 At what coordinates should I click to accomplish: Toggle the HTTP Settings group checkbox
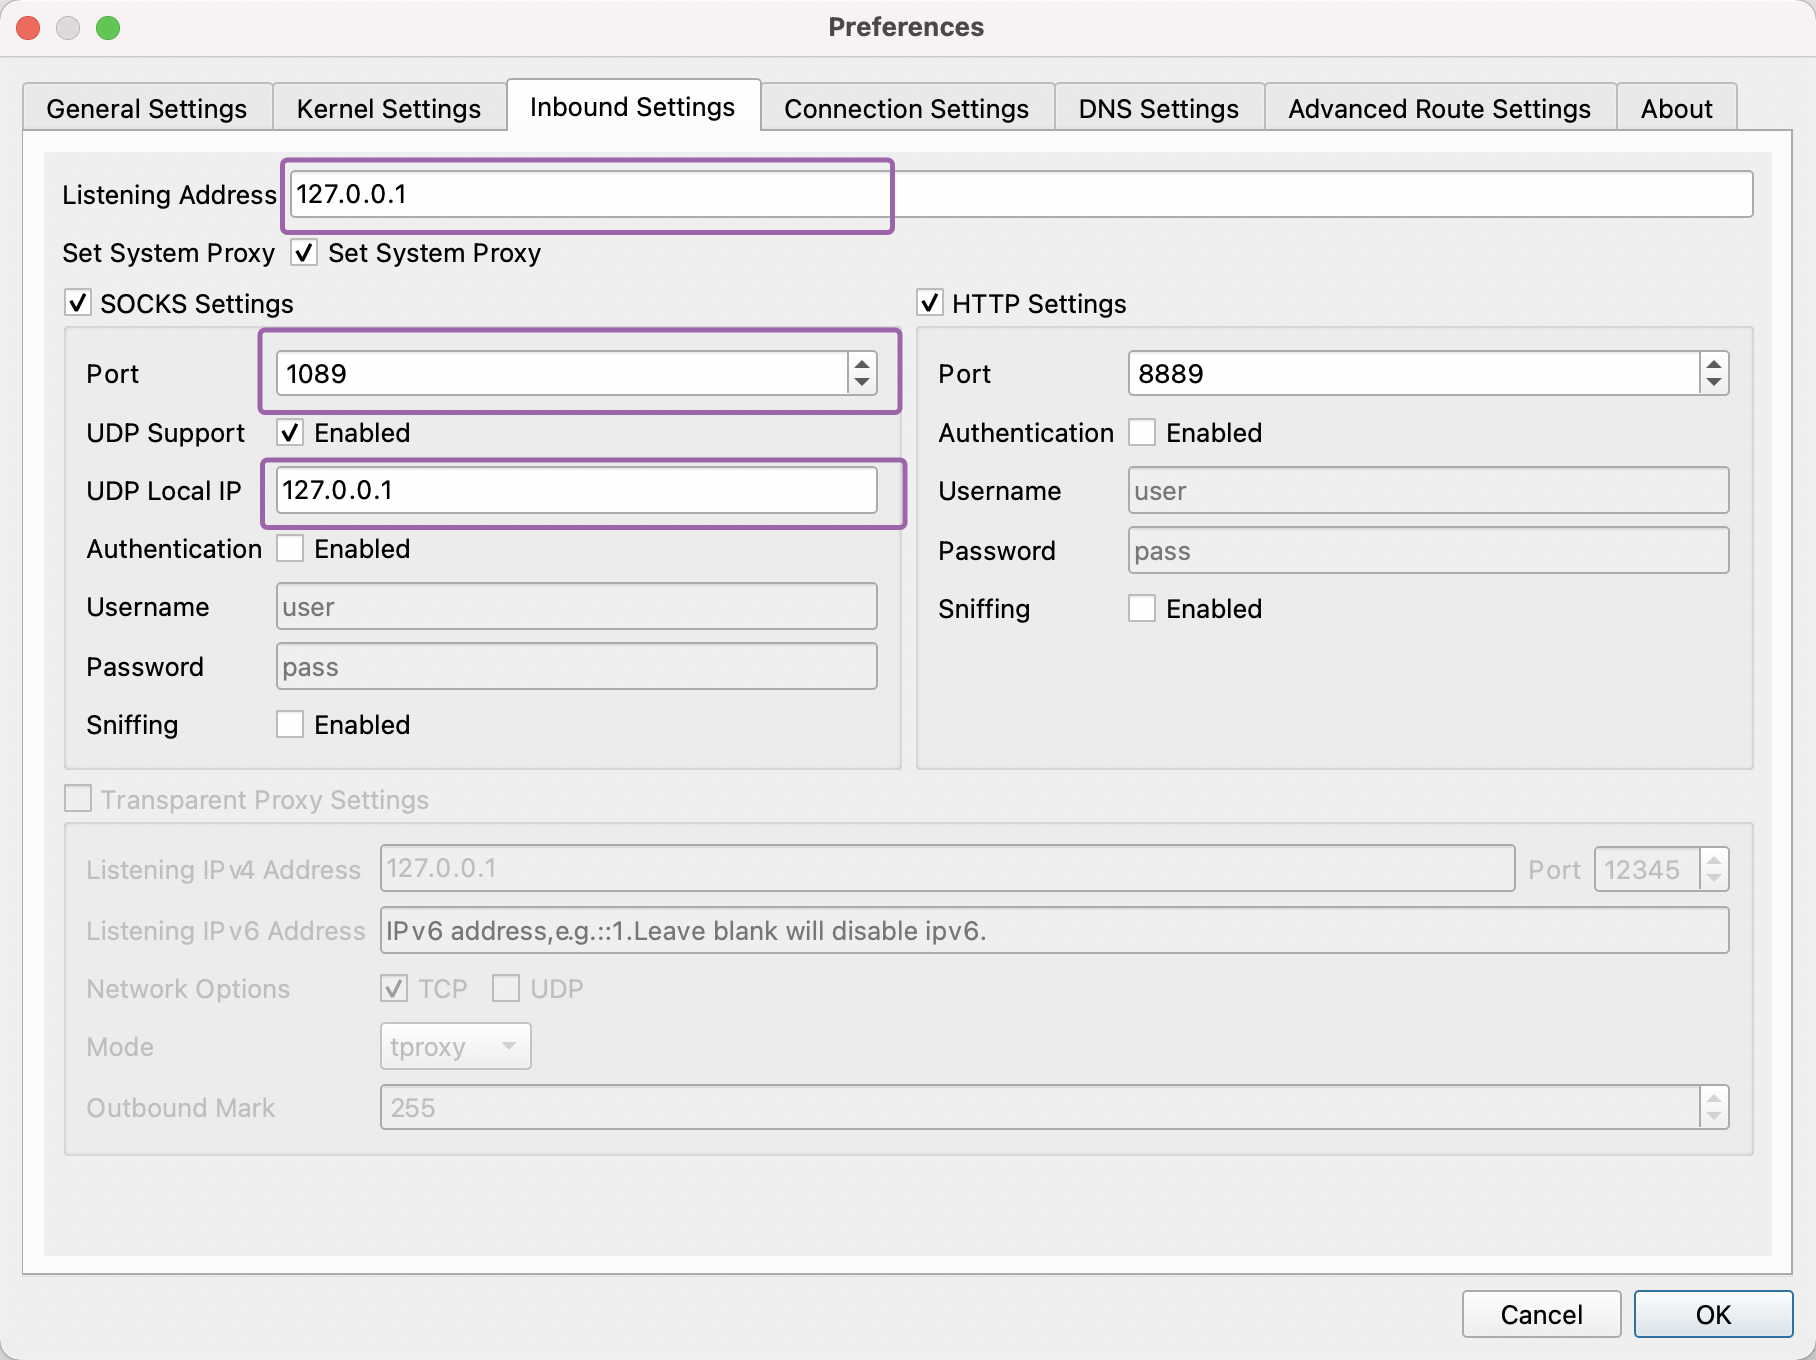[x=930, y=303]
